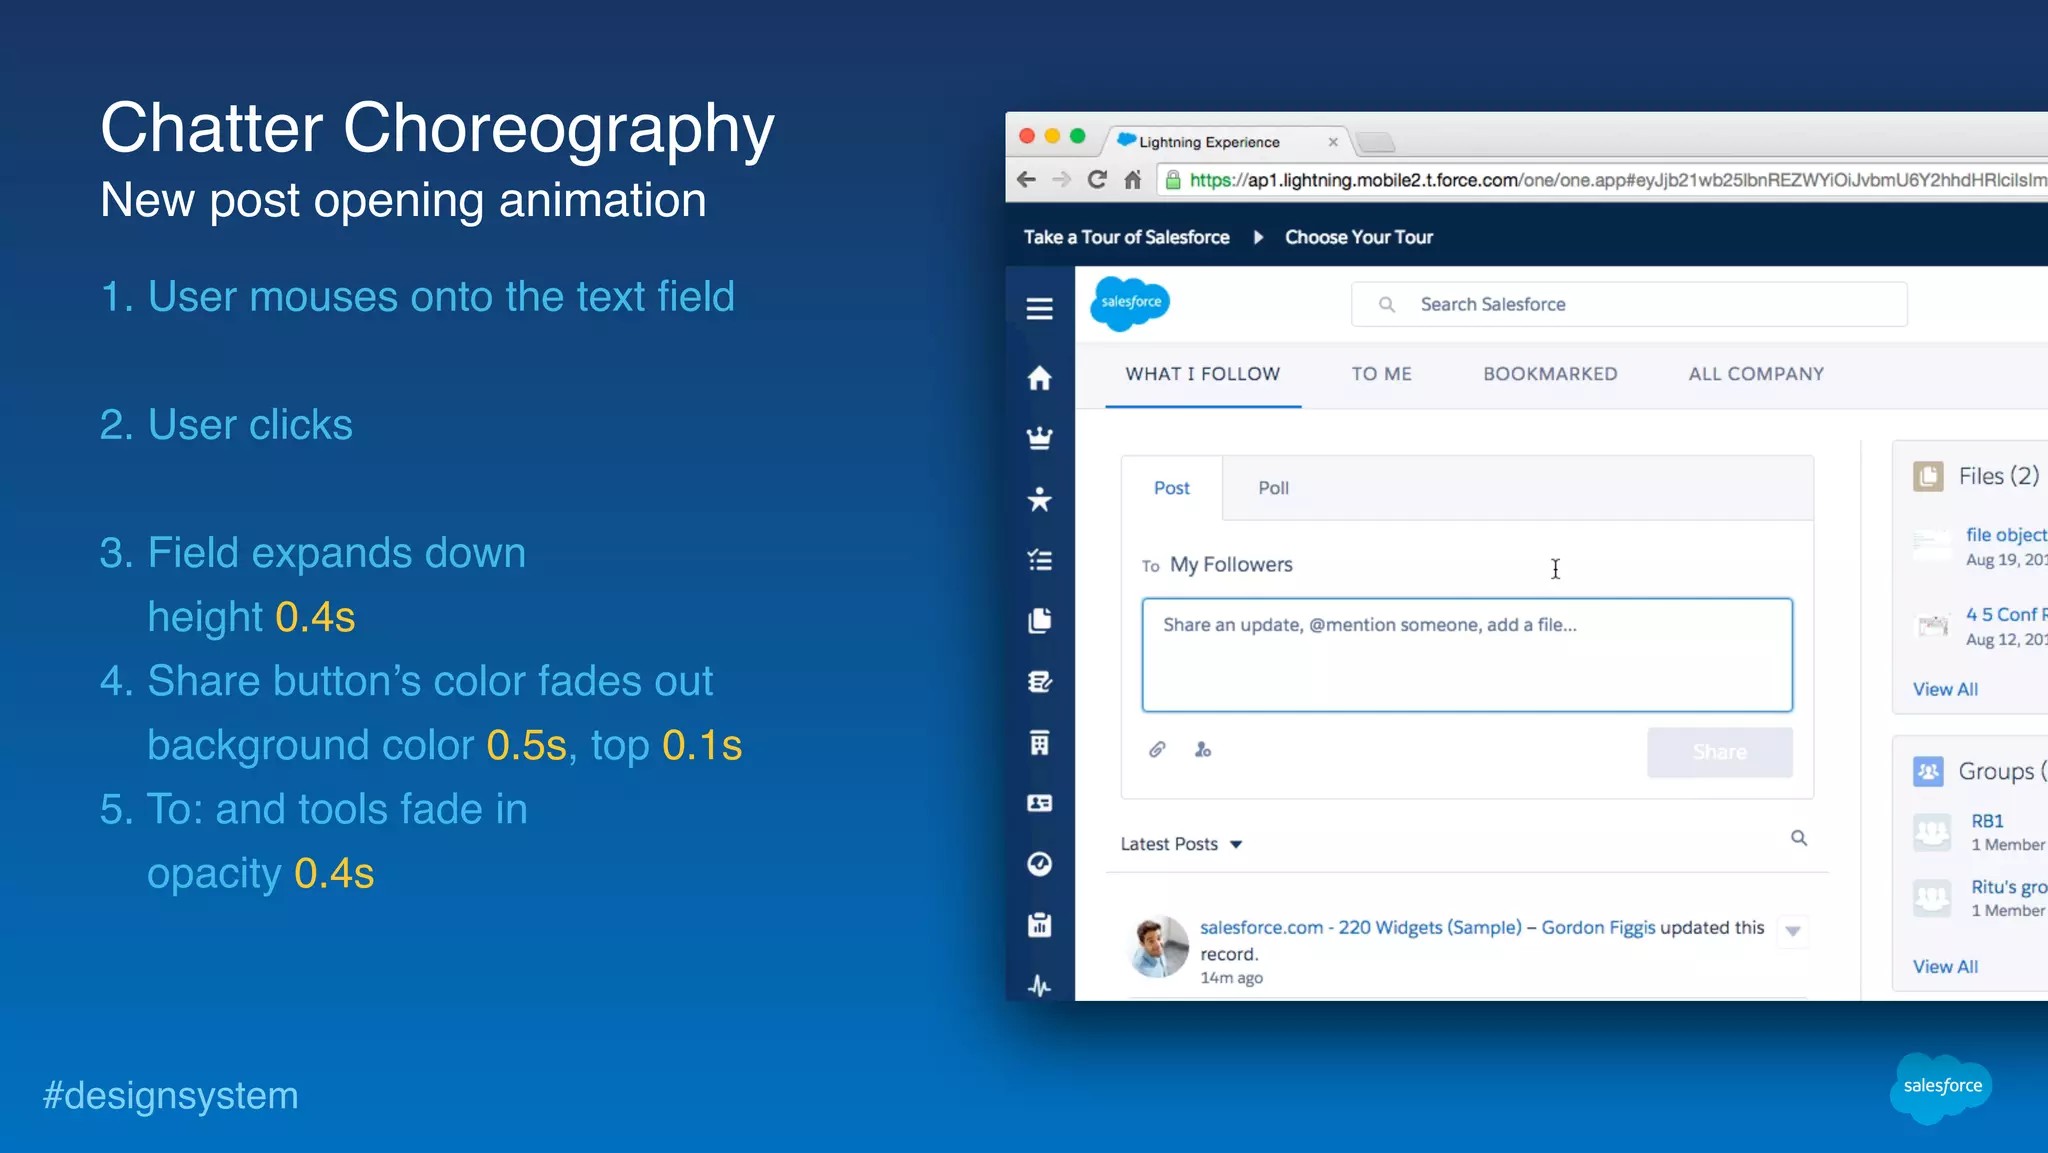Open Gordon Figgis profile link

[x=1598, y=927]
